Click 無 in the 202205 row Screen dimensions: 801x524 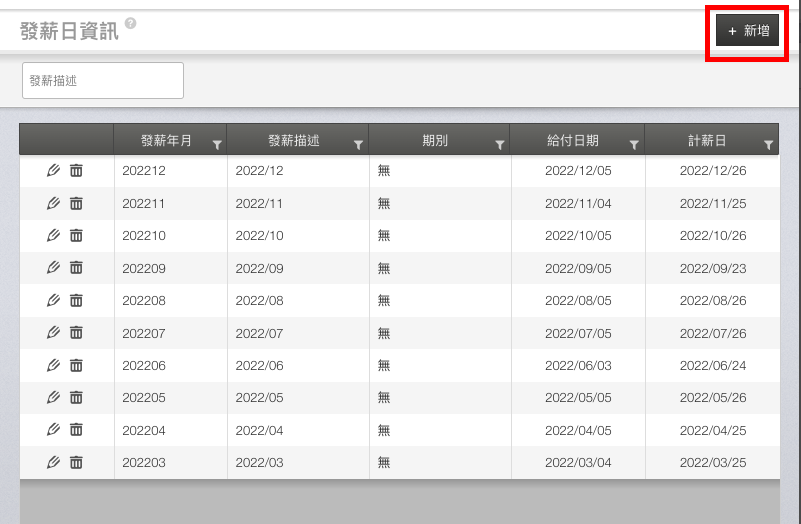click(384, 397)
